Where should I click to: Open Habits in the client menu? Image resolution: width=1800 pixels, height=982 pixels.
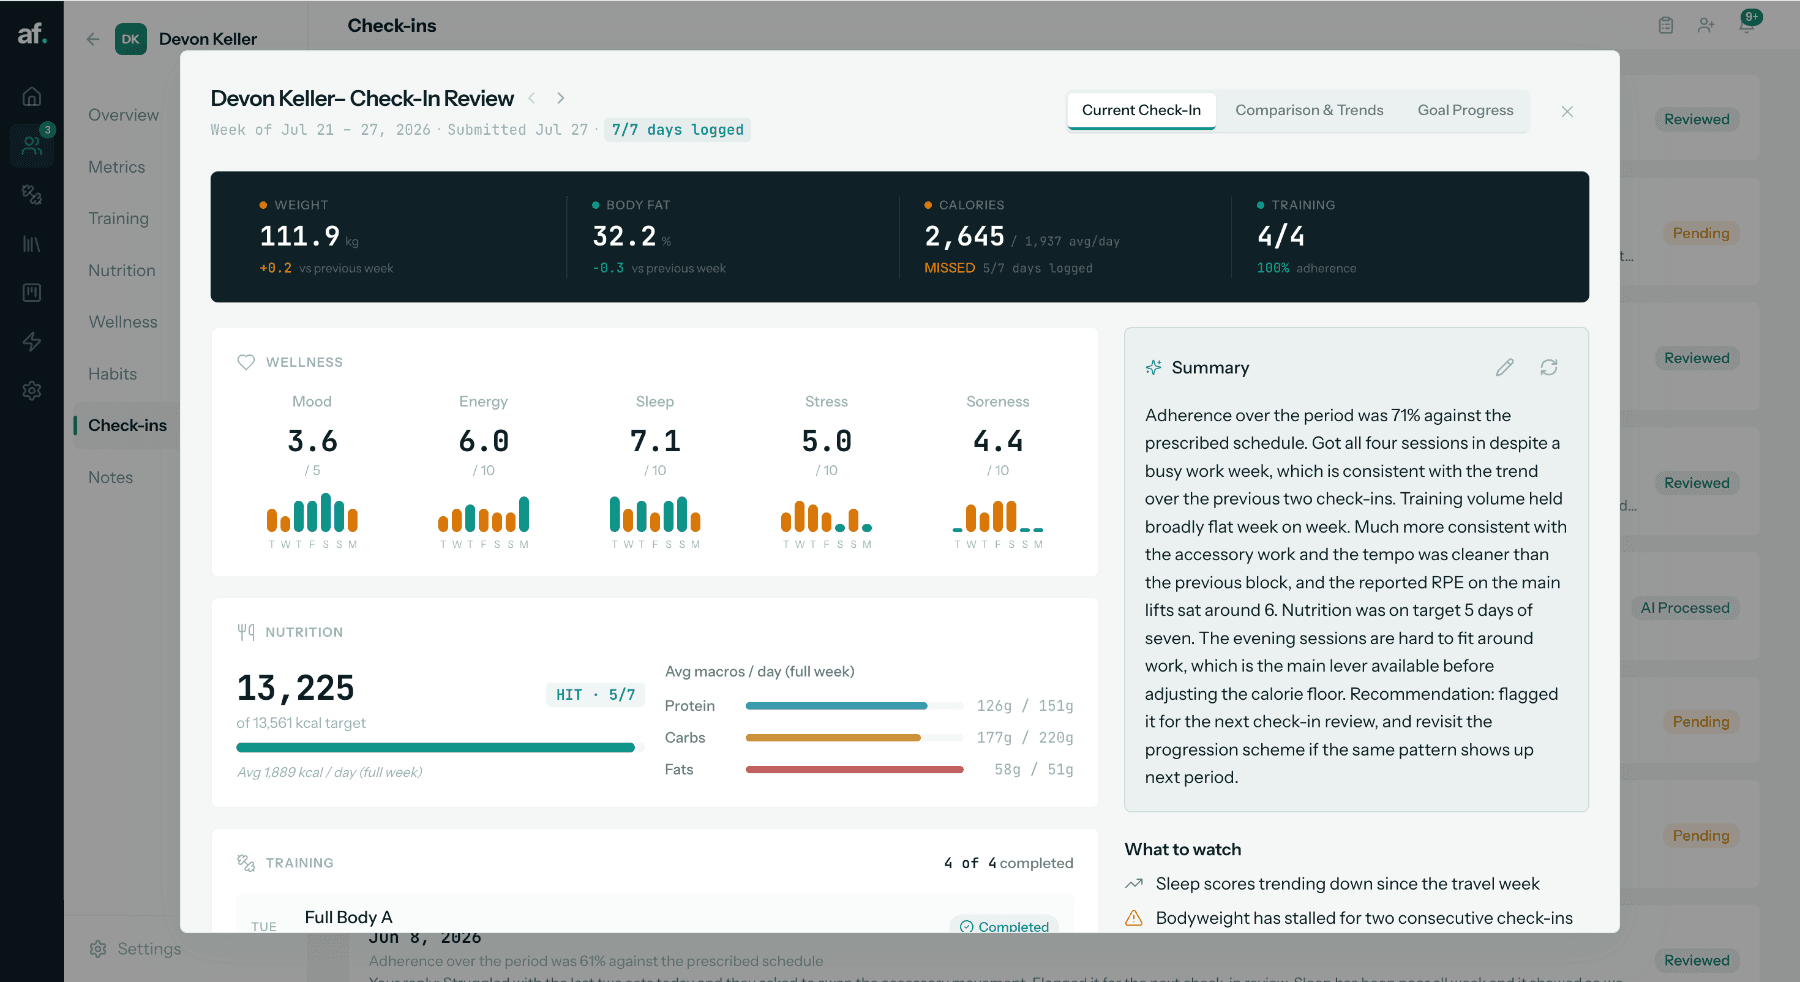112,374
